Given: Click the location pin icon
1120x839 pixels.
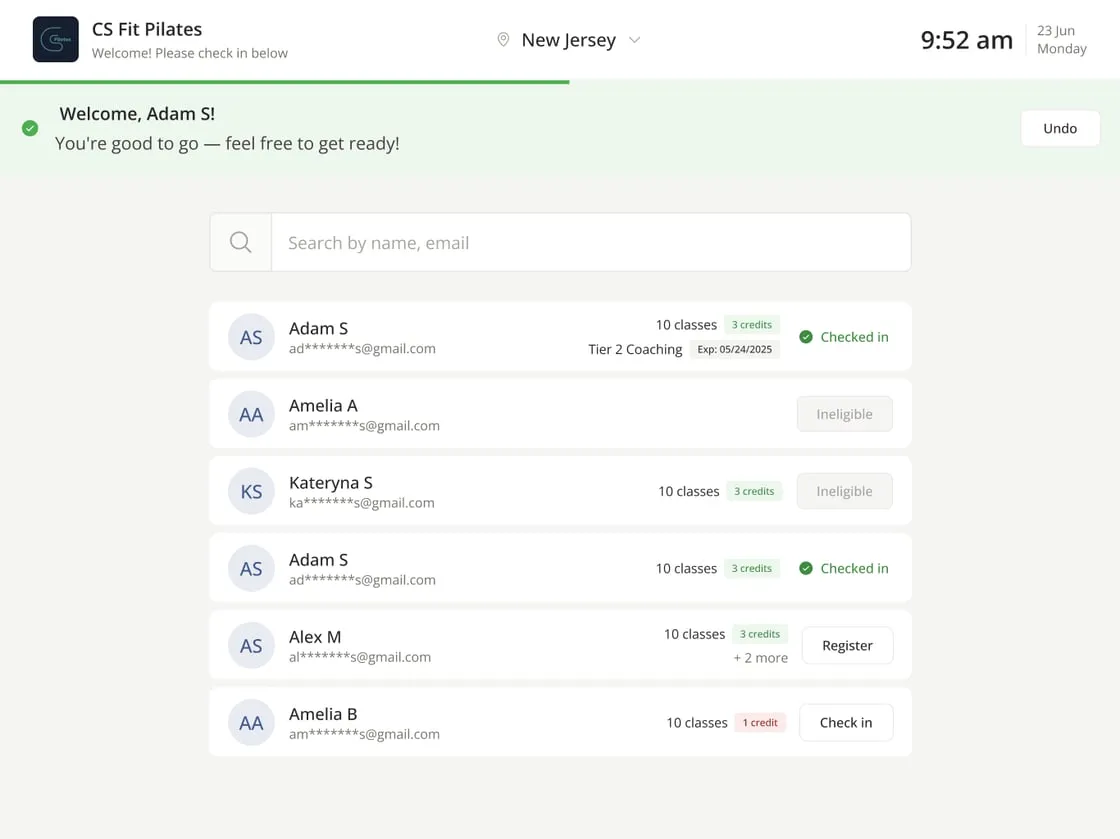Looking at the screenshot, I should click(x=503, y=40).
